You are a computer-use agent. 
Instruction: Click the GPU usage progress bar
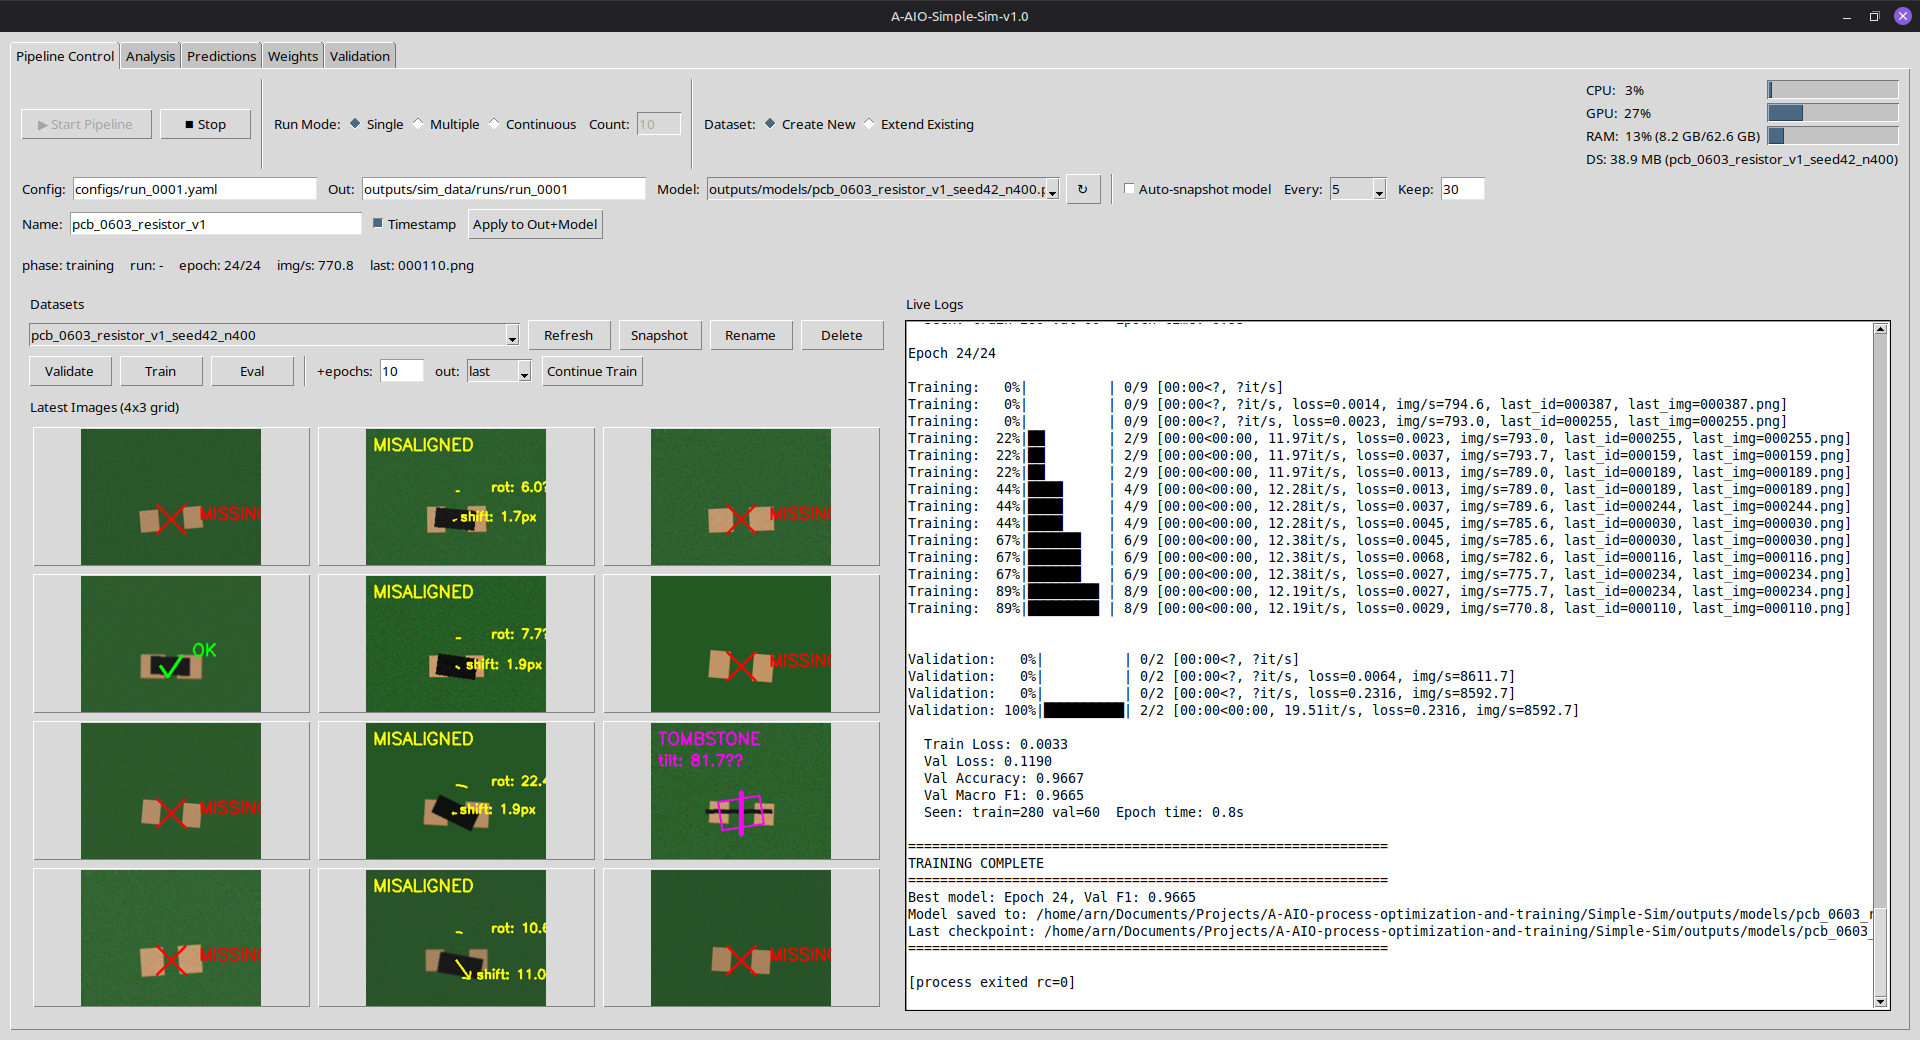pos(1832,113)
